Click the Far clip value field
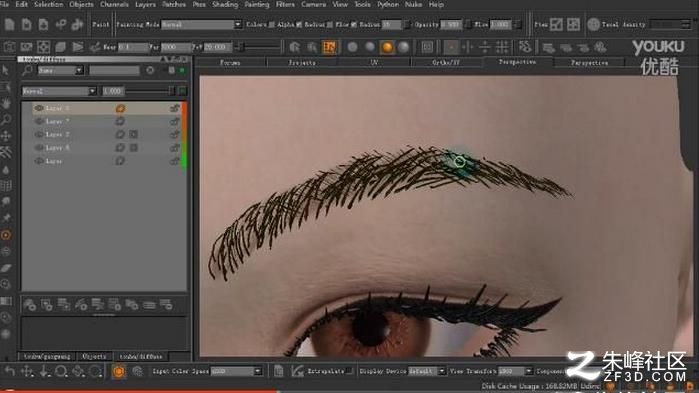 [x=175, y=47]
